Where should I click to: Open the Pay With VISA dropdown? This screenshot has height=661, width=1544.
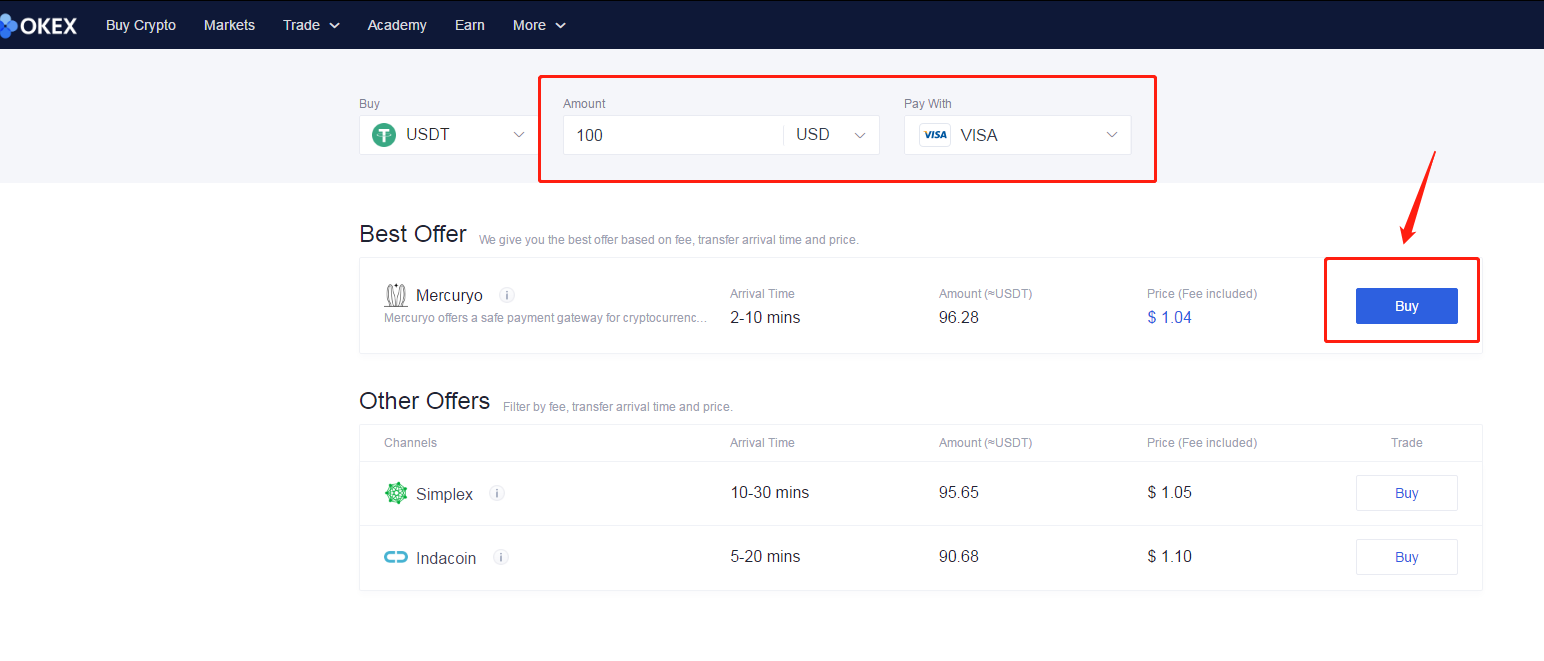1017,135
